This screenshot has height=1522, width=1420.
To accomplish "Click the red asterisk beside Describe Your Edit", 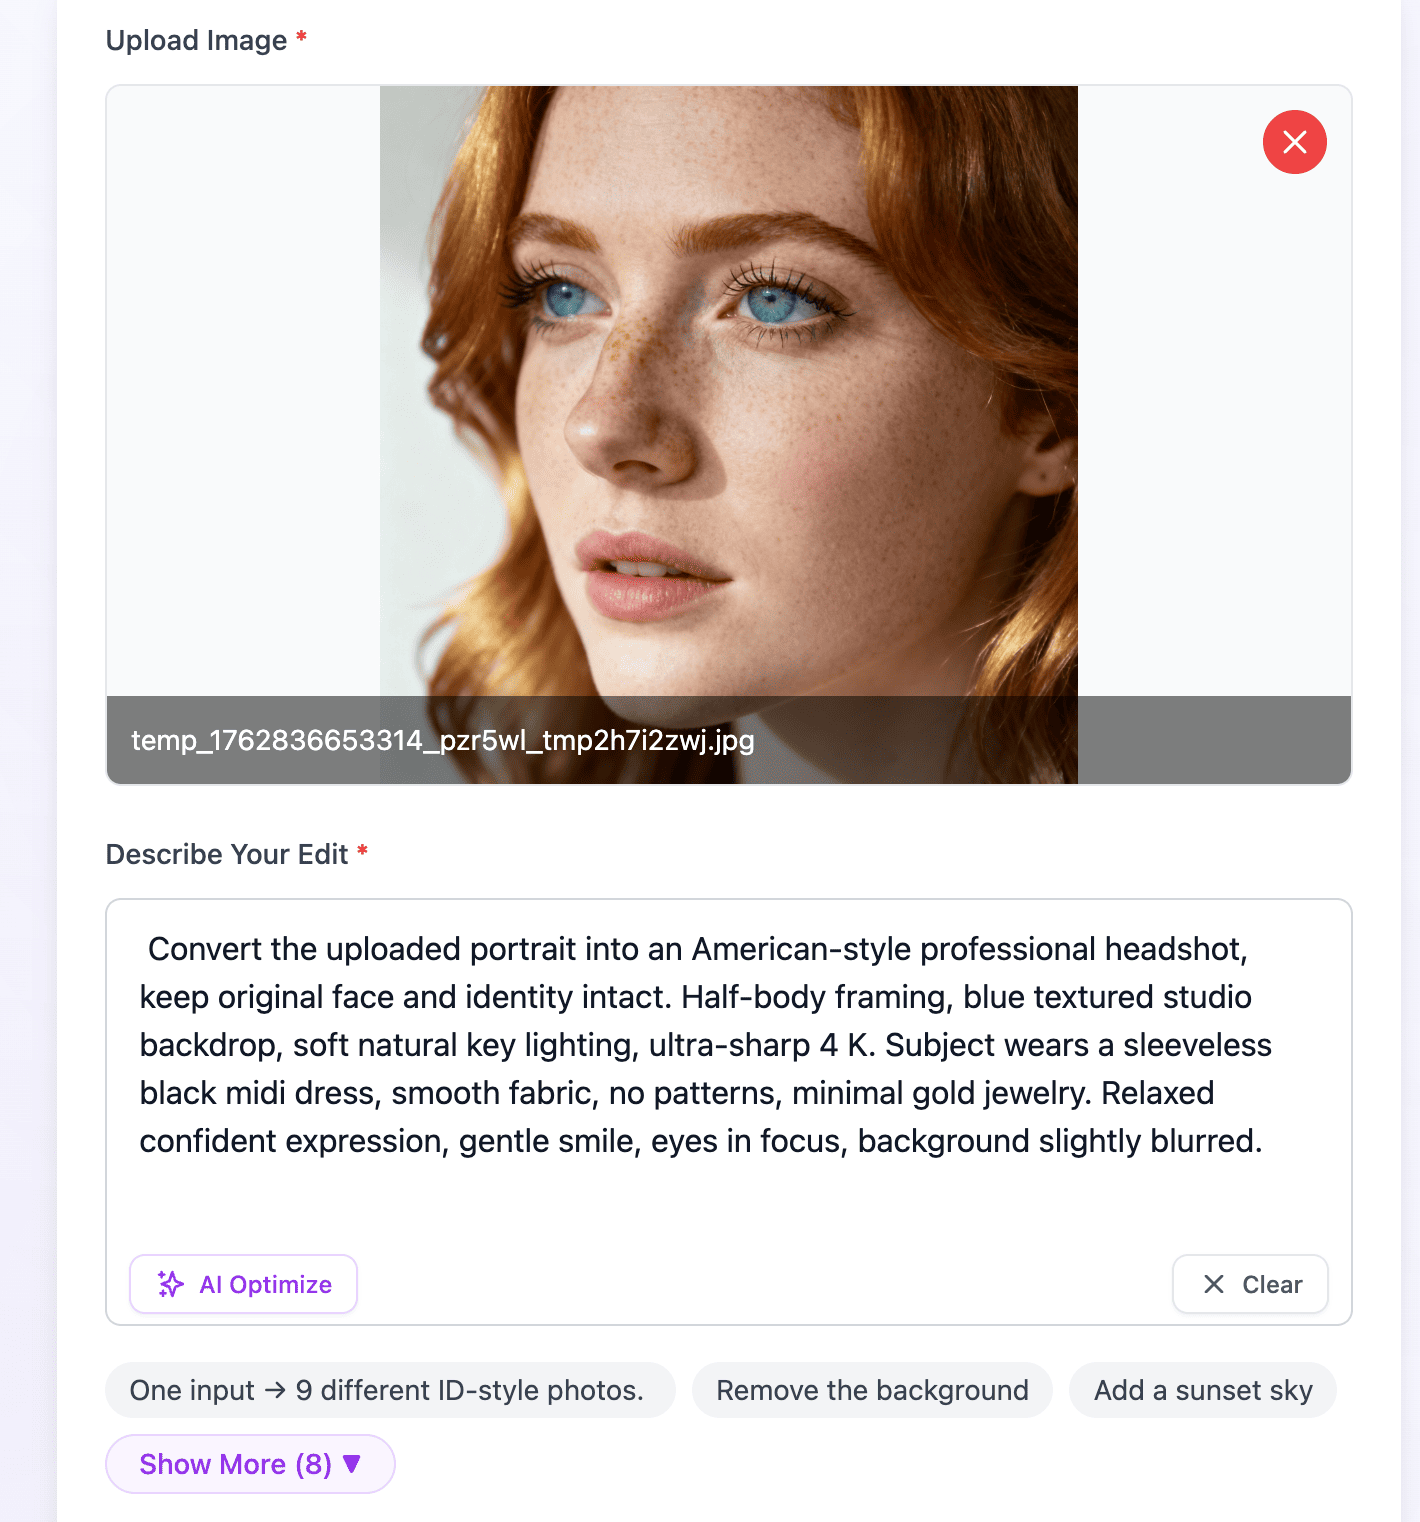I will click(362, 851).
